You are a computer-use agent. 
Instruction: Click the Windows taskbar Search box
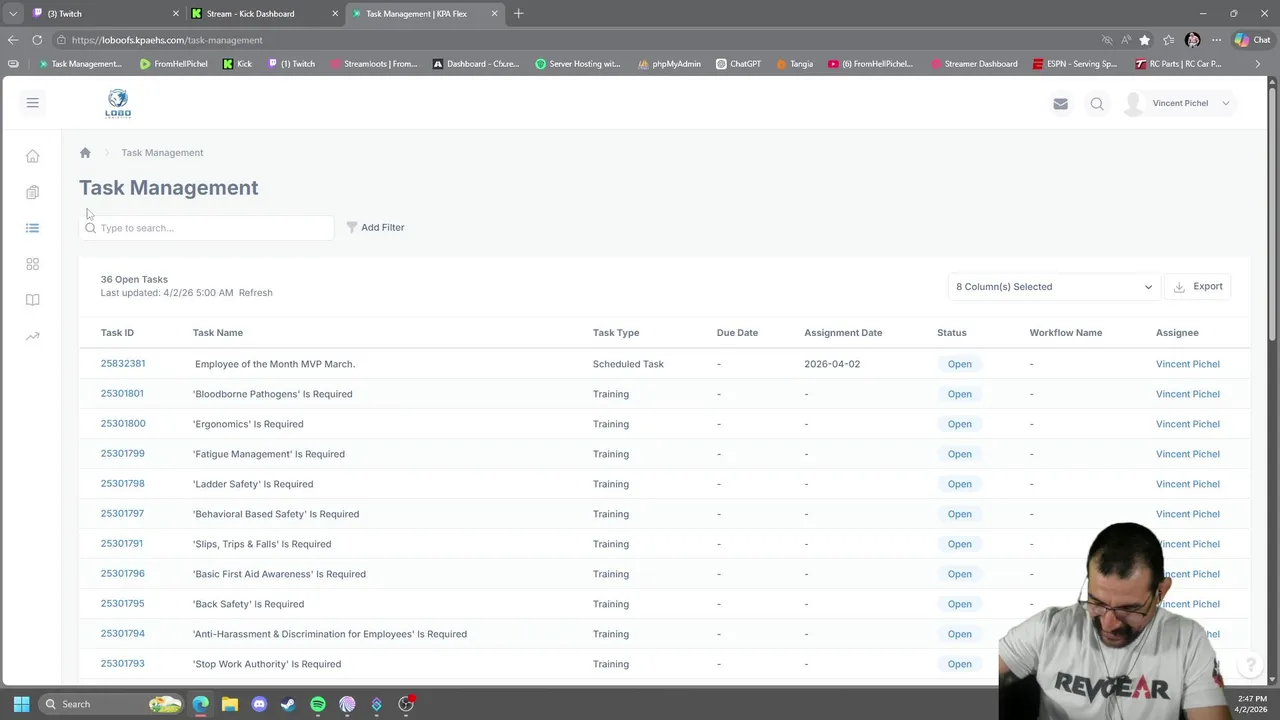click(112, 704)
